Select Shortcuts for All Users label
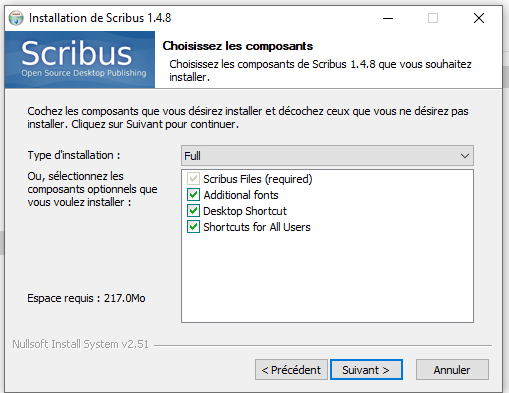The image size is (509, 393). point(257,227)
